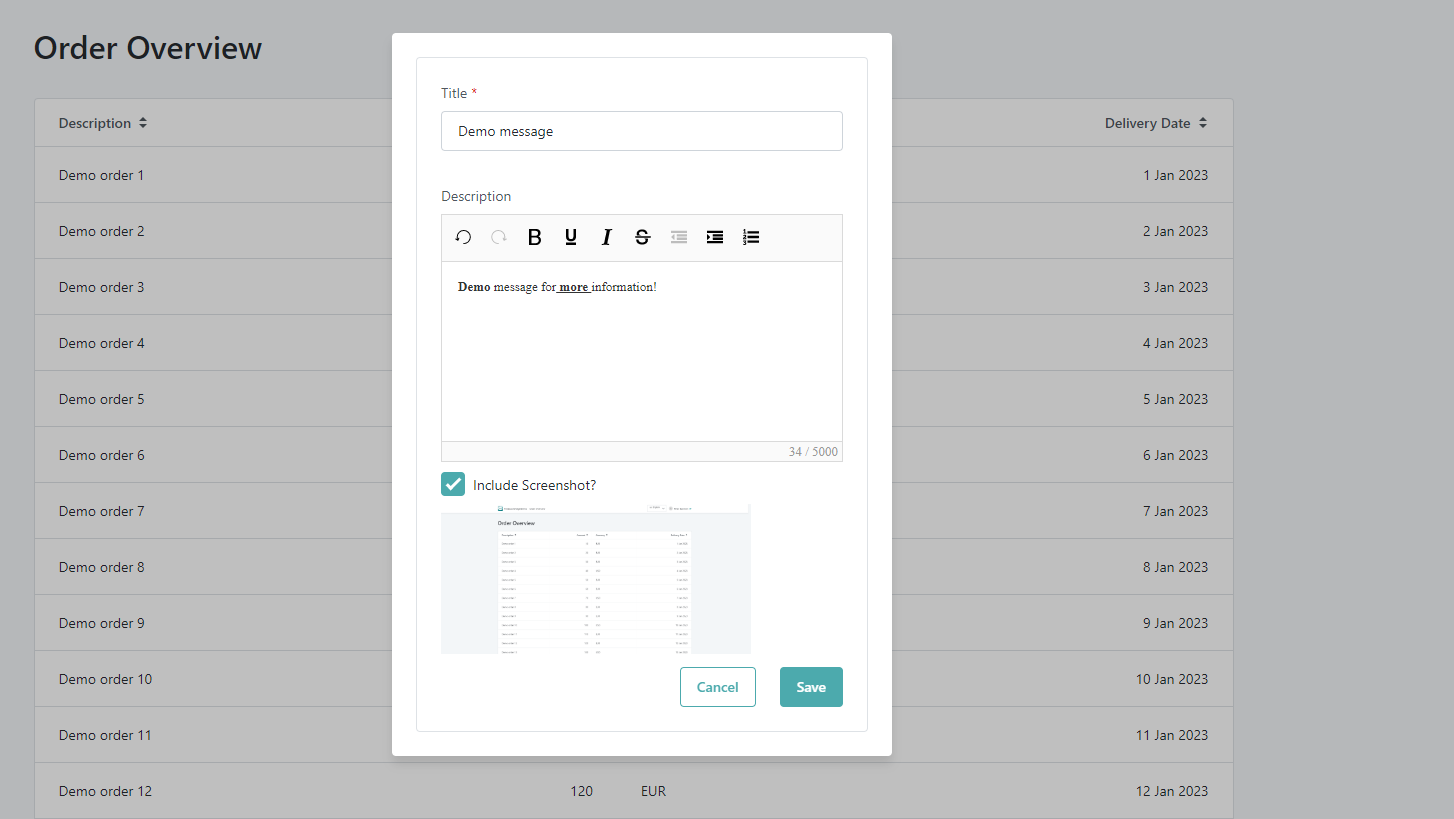
Task: Click the undo icon in editor toolbar
Action: (463, 237)
